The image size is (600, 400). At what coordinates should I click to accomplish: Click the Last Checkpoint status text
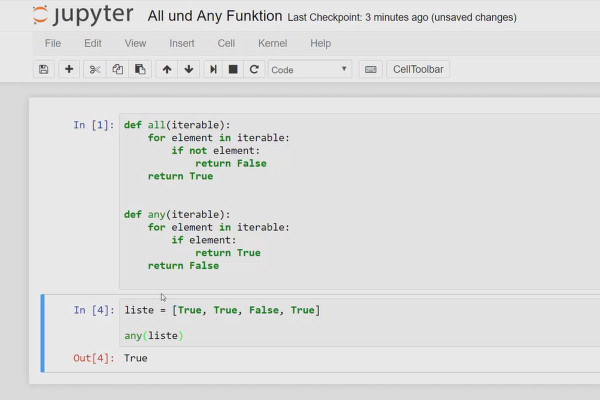click(x=402, y=17)
